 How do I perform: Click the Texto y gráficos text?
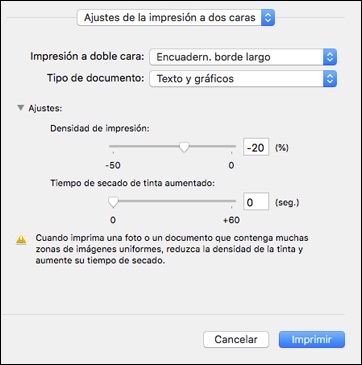(195, 79)
